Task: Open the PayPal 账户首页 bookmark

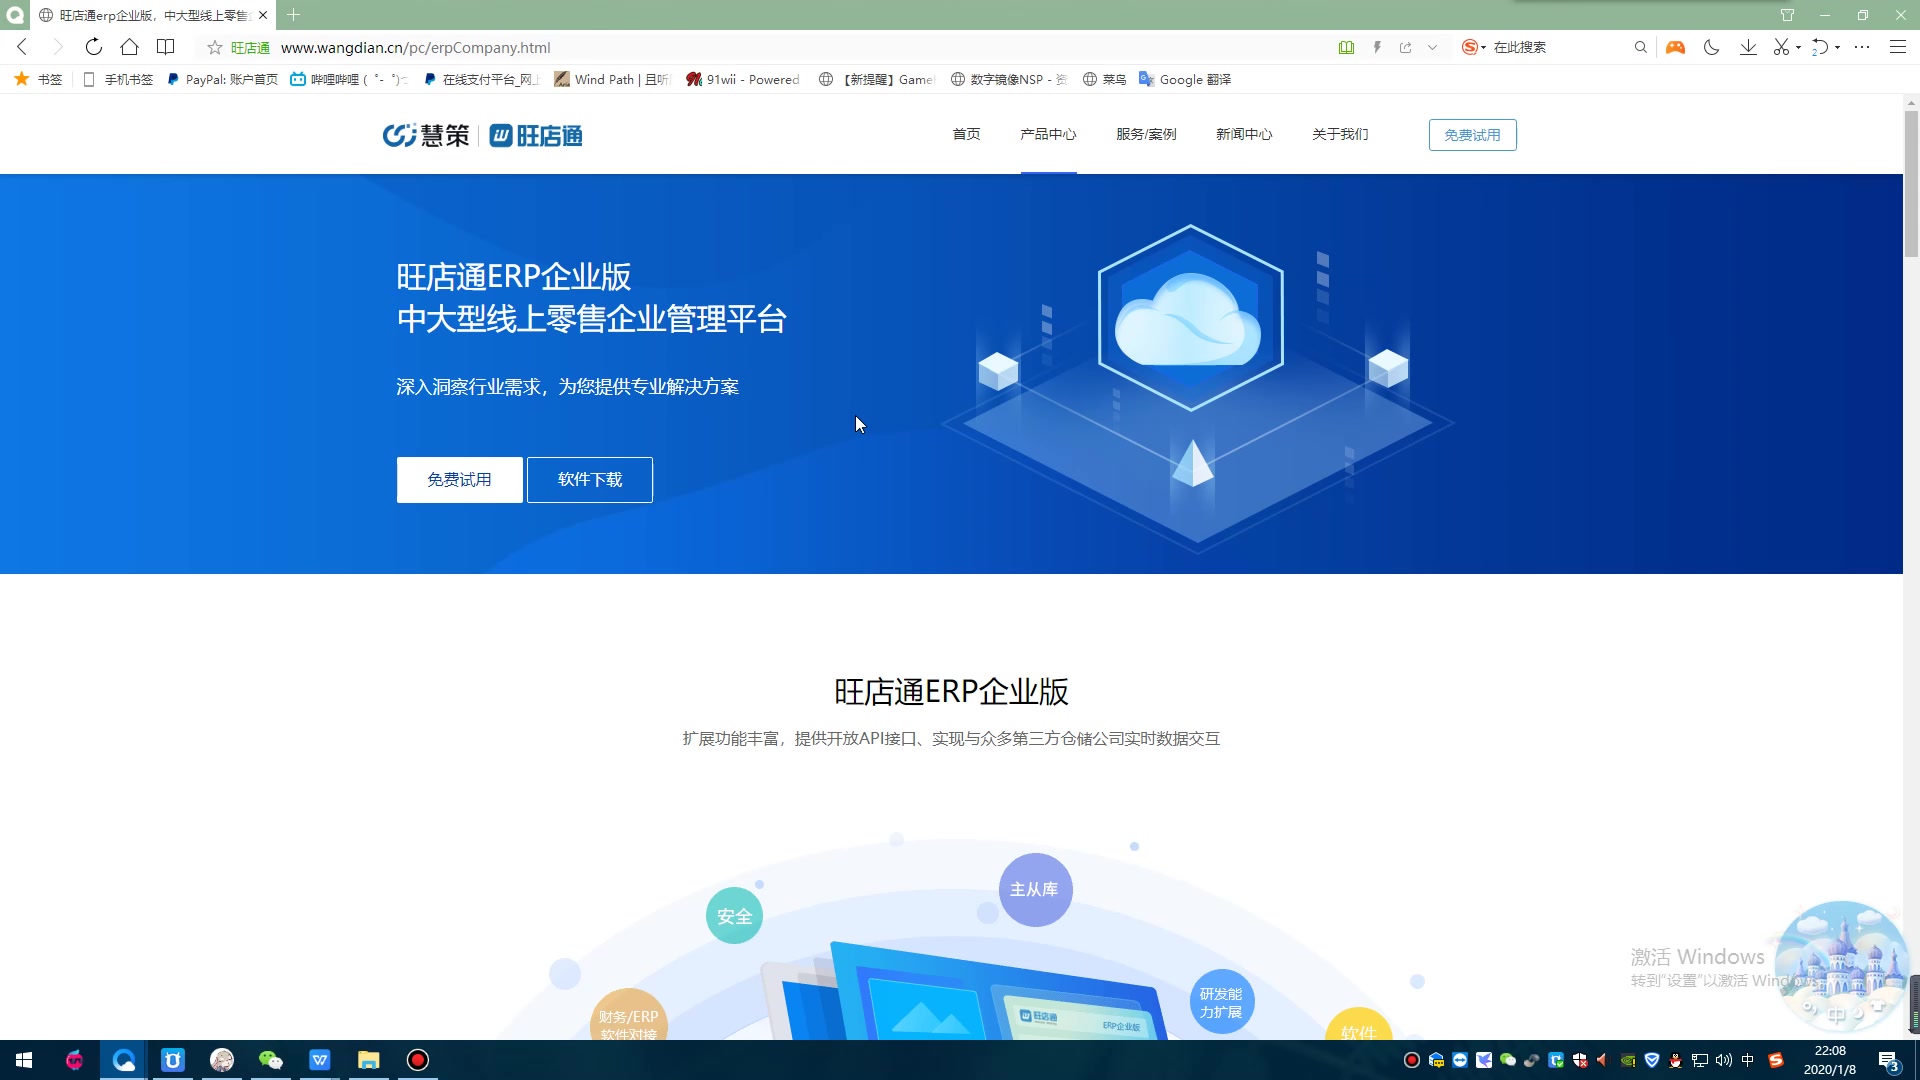Action: pos(222,79)
